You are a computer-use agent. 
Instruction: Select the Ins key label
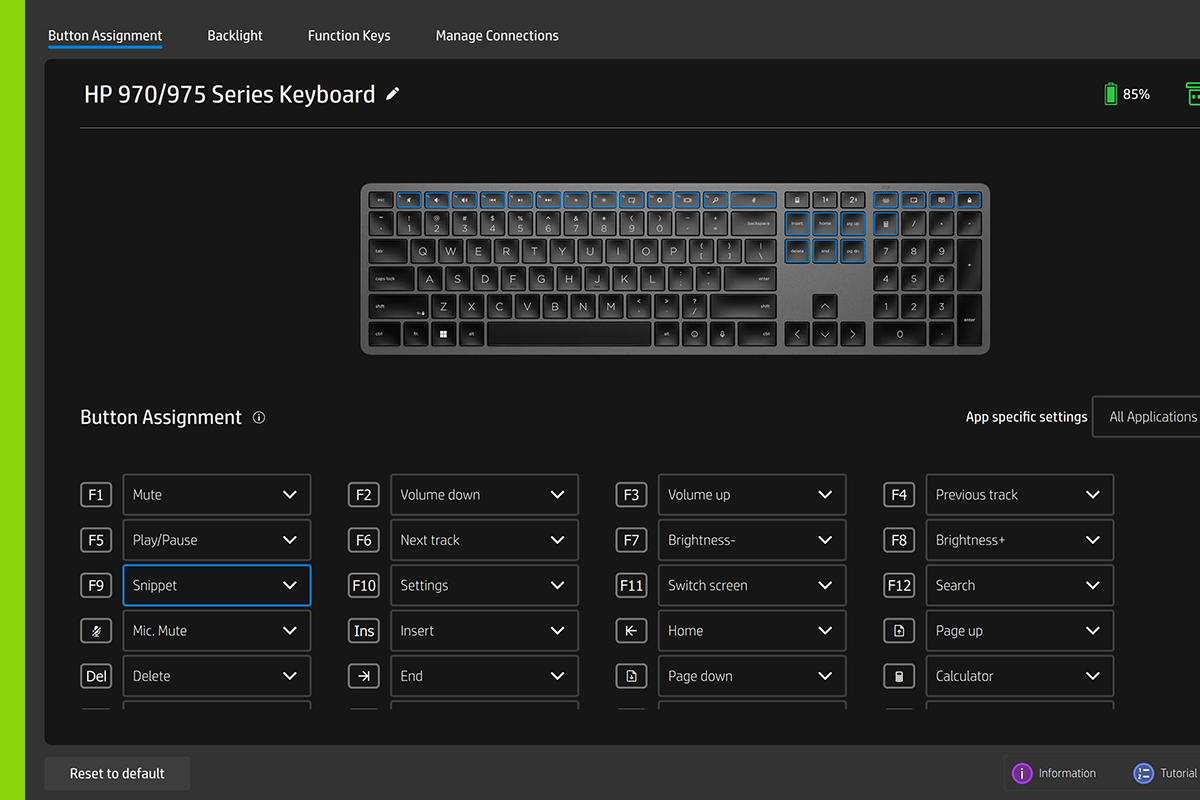click(364, 631)
